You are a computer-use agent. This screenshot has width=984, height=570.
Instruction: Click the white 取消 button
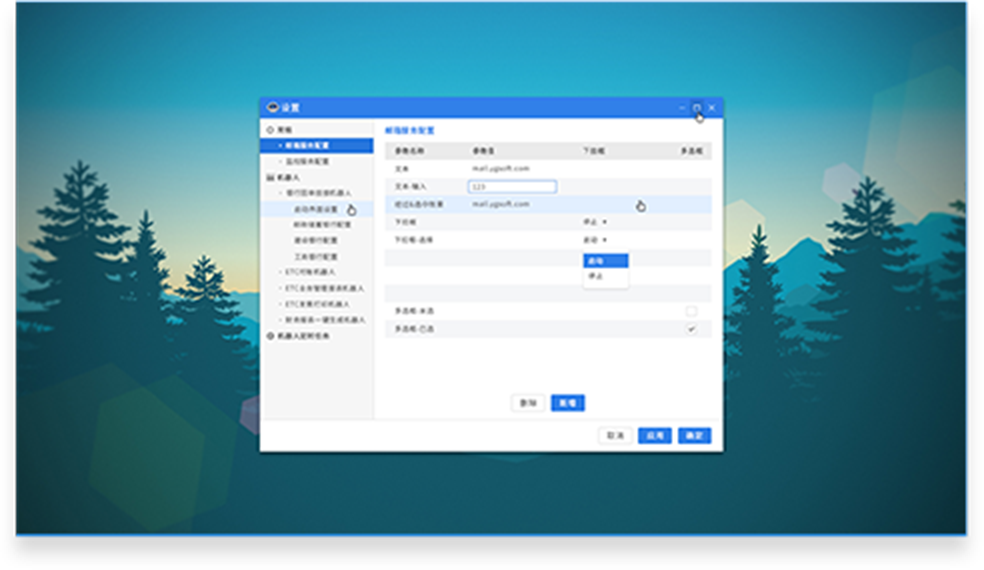pos(616,436)
